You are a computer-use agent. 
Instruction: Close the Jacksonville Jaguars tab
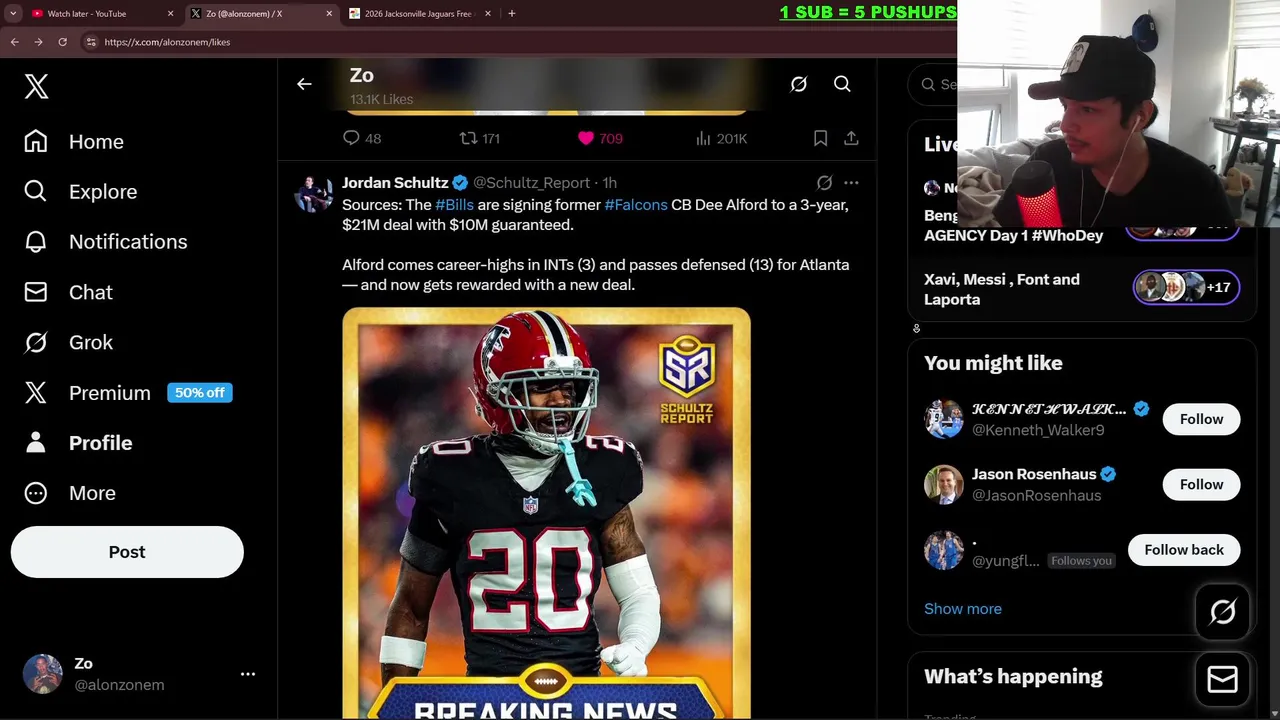(x=488, y=13)
